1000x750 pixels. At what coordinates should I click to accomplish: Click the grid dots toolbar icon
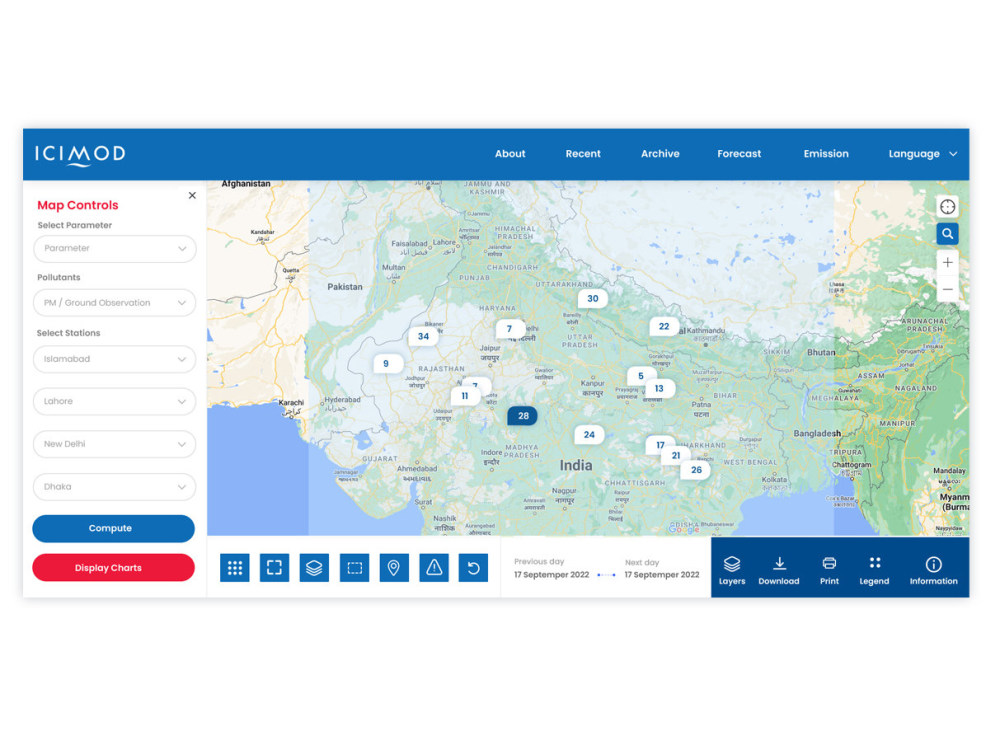[235, 568]
